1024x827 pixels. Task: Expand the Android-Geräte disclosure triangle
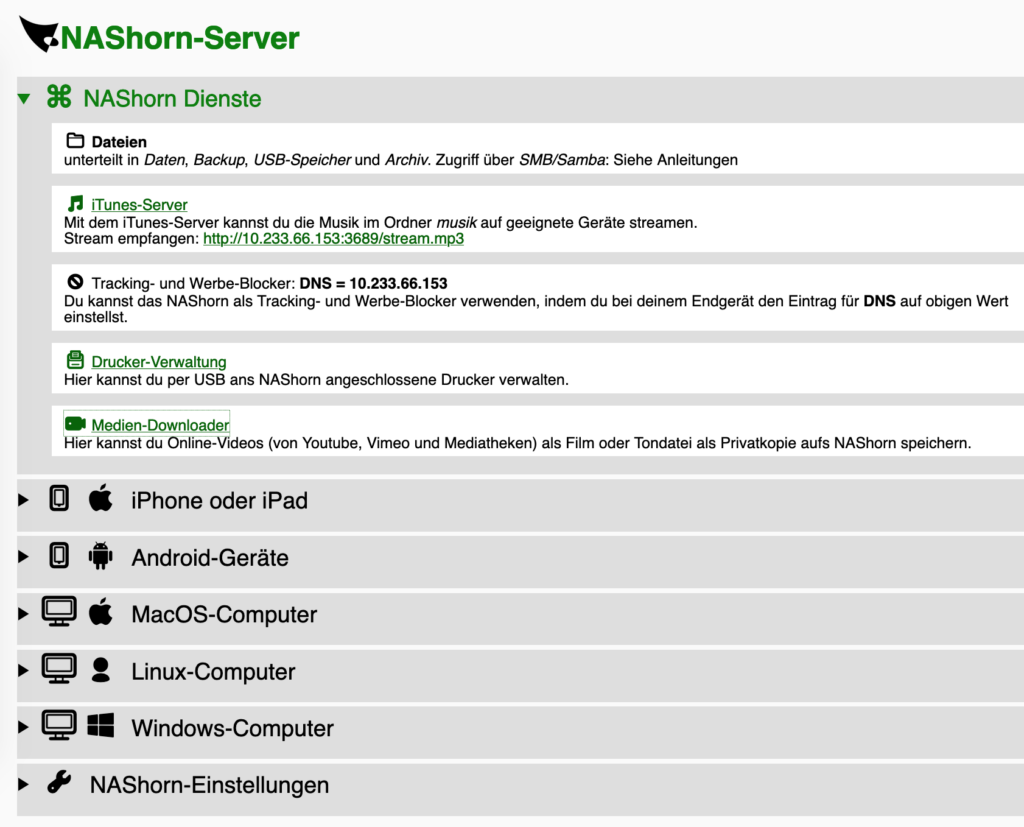click(x=24, y=557)
